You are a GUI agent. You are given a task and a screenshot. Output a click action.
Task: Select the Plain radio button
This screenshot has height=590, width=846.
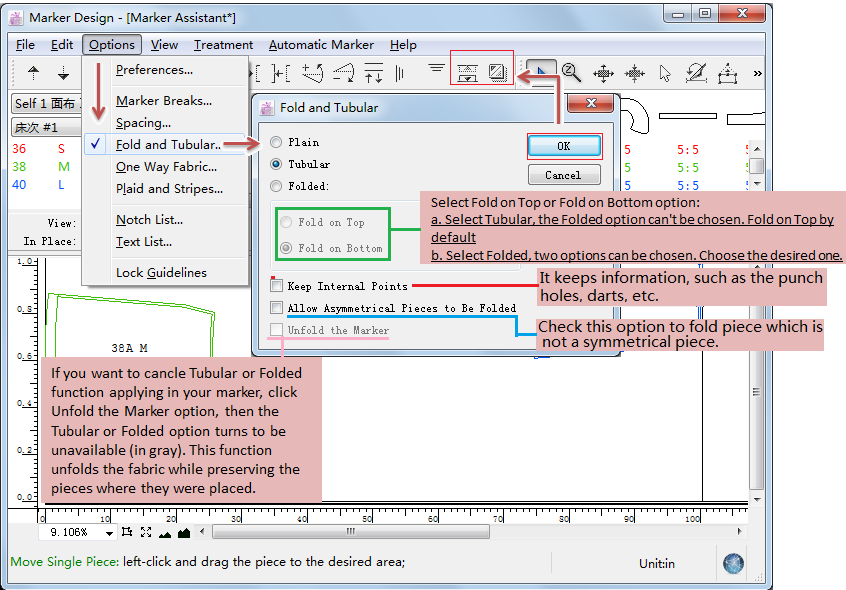(276, 142)
